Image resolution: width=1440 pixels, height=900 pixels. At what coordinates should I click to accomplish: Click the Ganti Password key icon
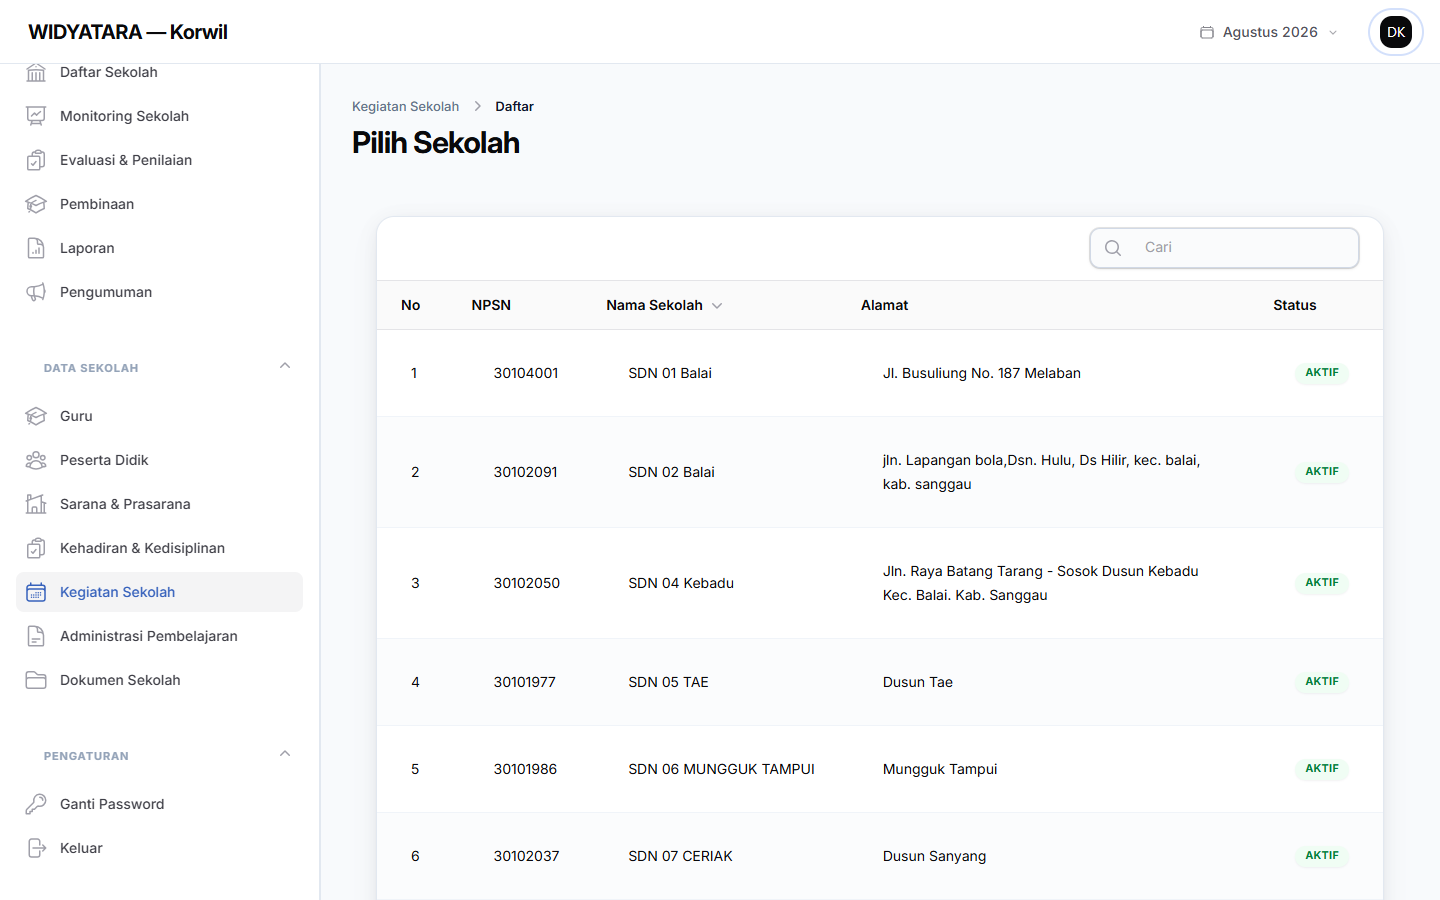36,804
